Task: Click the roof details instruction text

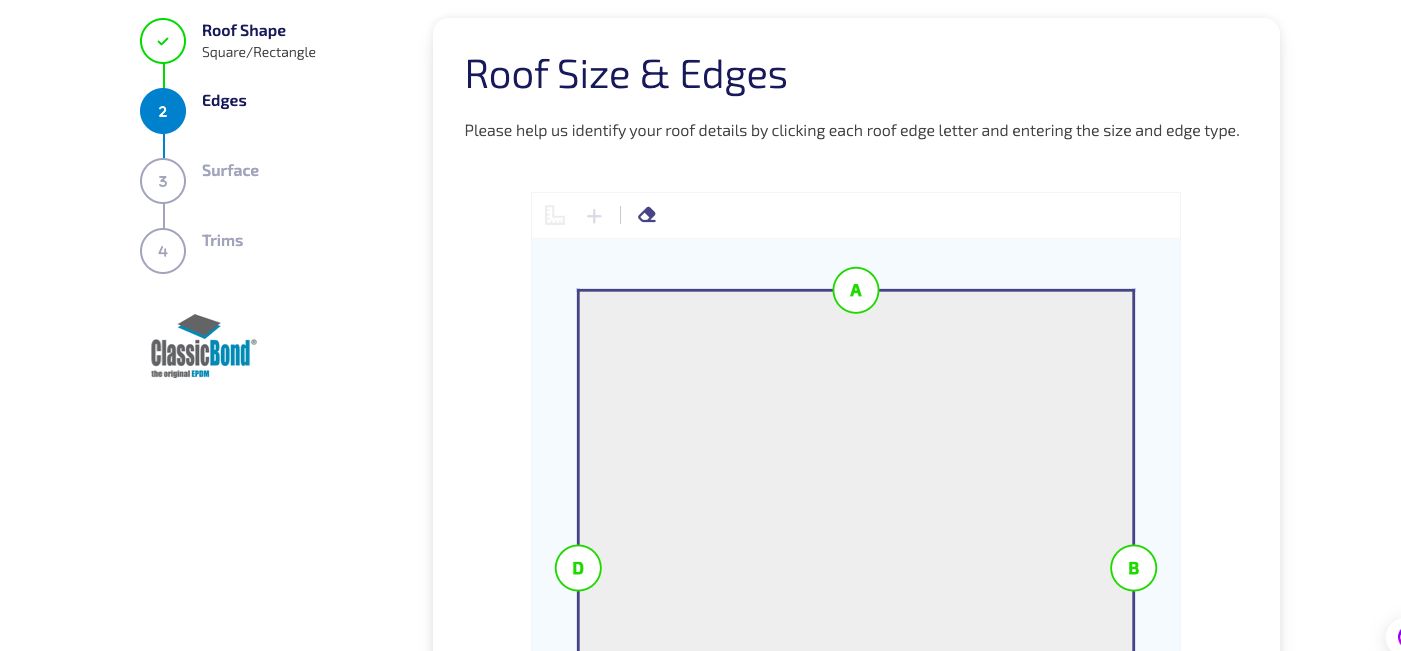Action: pos(852,131)
